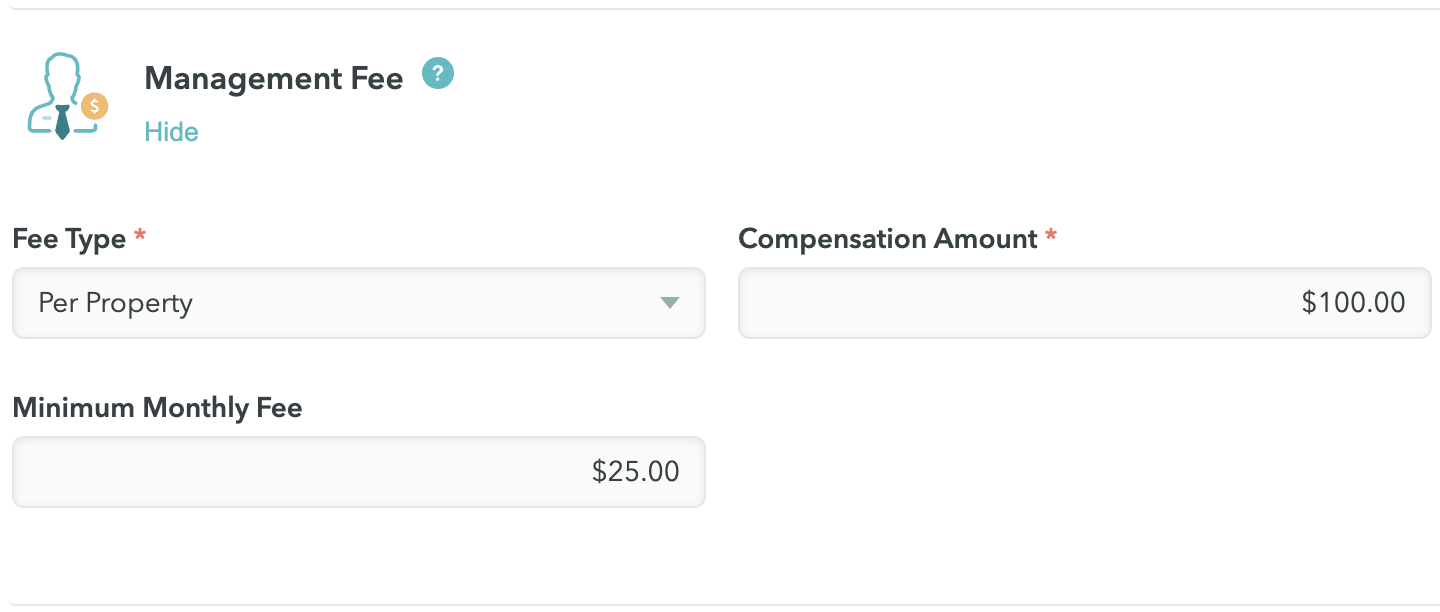Click the tie on the manager icon
The image size is (1440, 612).
pyautogui.click(x=62, y=122)
